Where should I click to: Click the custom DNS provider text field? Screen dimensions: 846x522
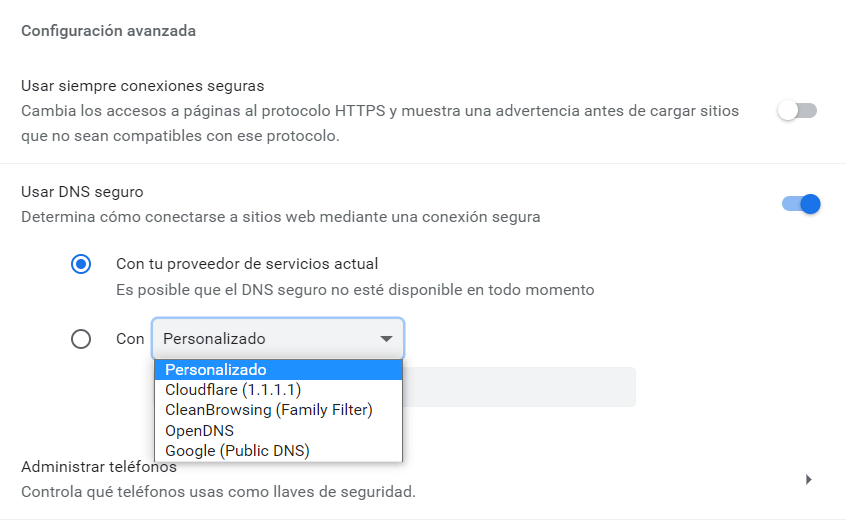pos(520,387)
